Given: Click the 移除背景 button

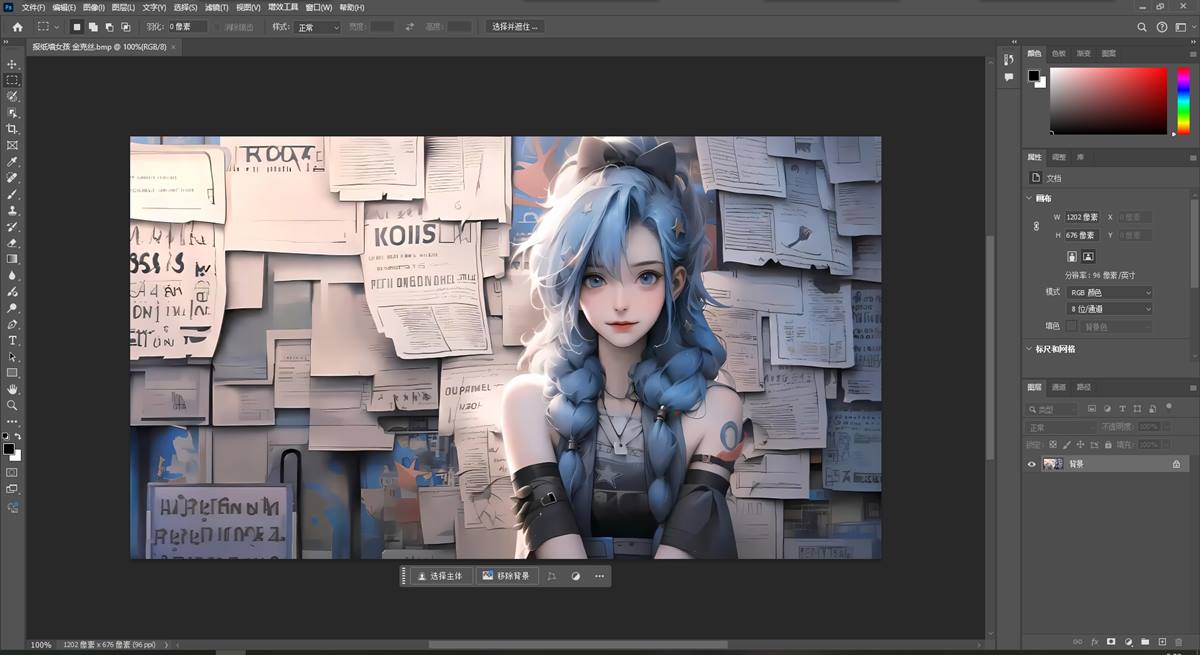Looking at the screenshot, I should (506, 576).
